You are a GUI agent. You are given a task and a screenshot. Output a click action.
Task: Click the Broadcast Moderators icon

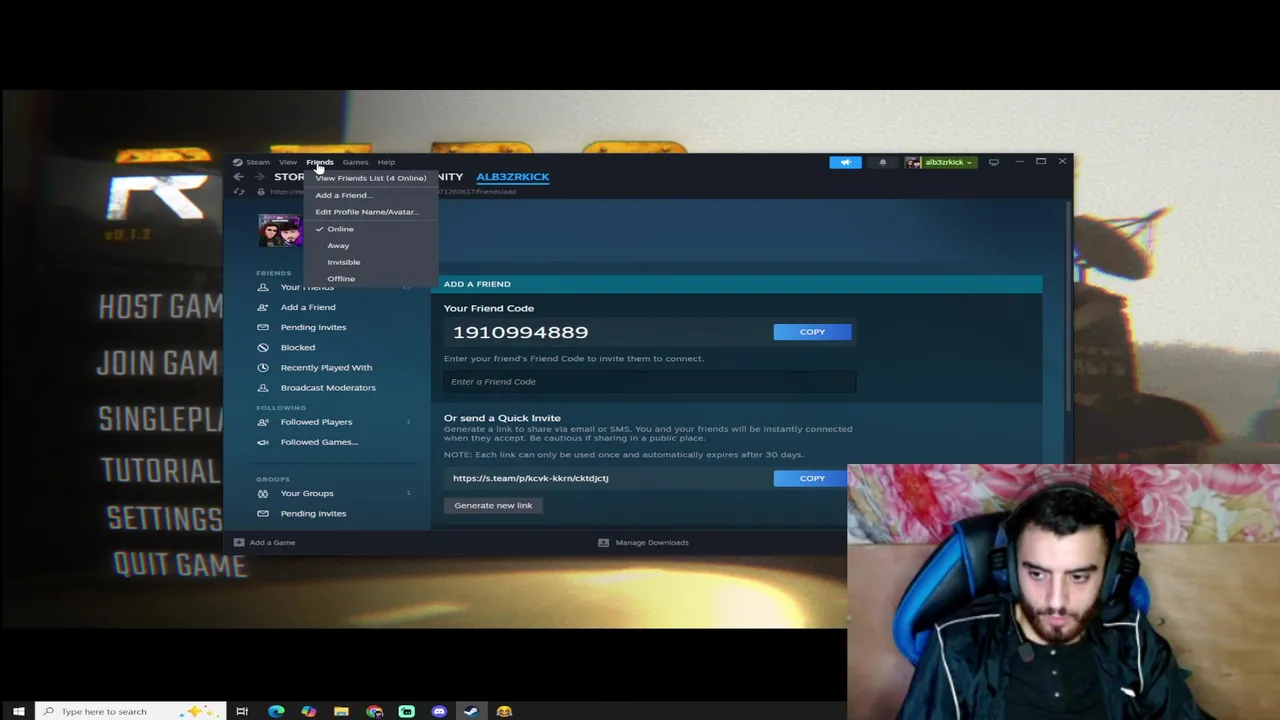(x=262, y=387)
